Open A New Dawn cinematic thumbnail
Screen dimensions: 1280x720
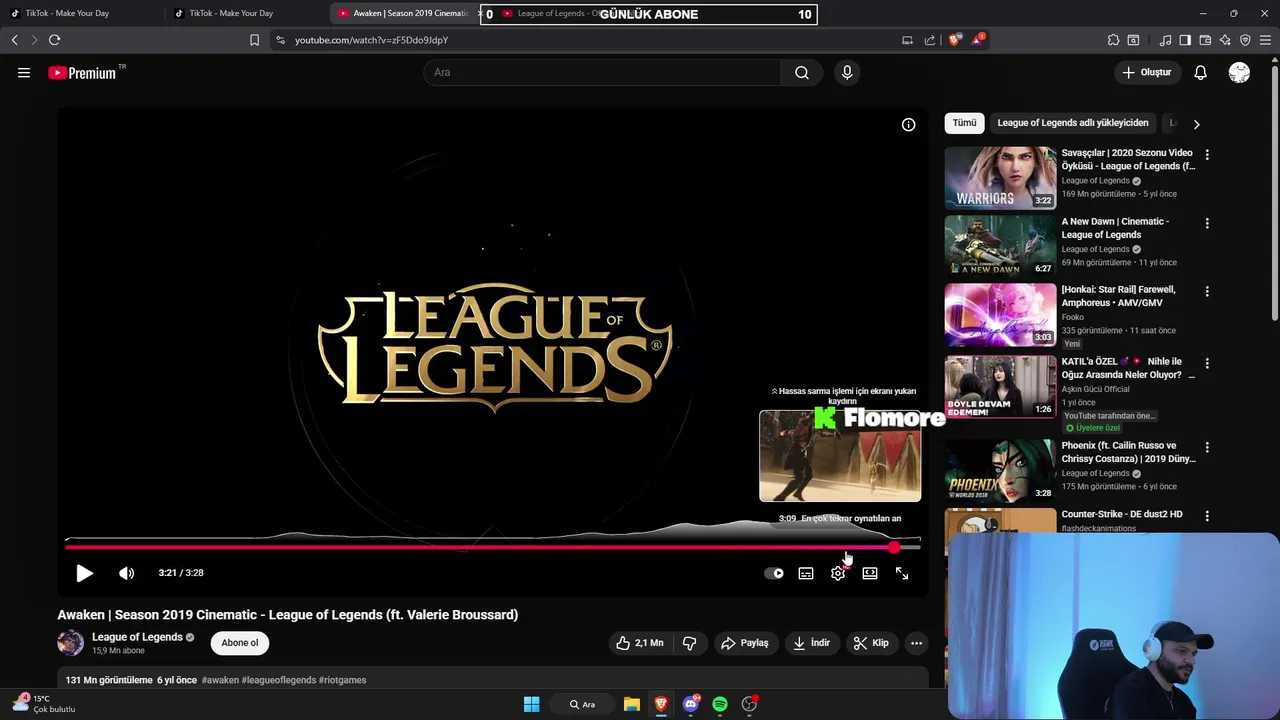pos(1000,246)
